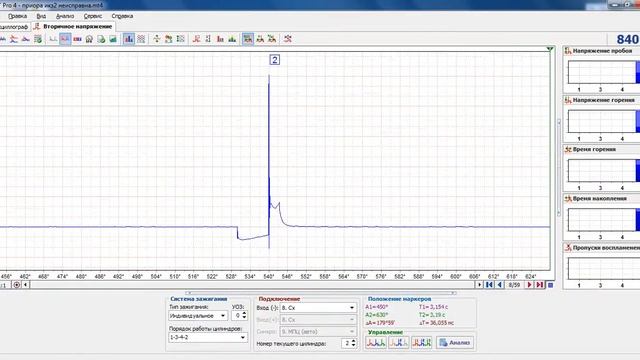Toggle the grid display toolbar icon

pos(141,39)
